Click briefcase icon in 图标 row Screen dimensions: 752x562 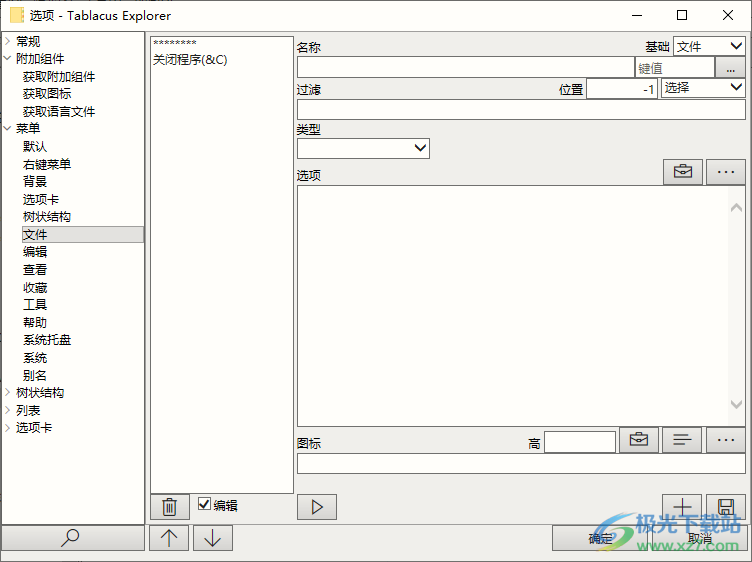coord(639,440)
